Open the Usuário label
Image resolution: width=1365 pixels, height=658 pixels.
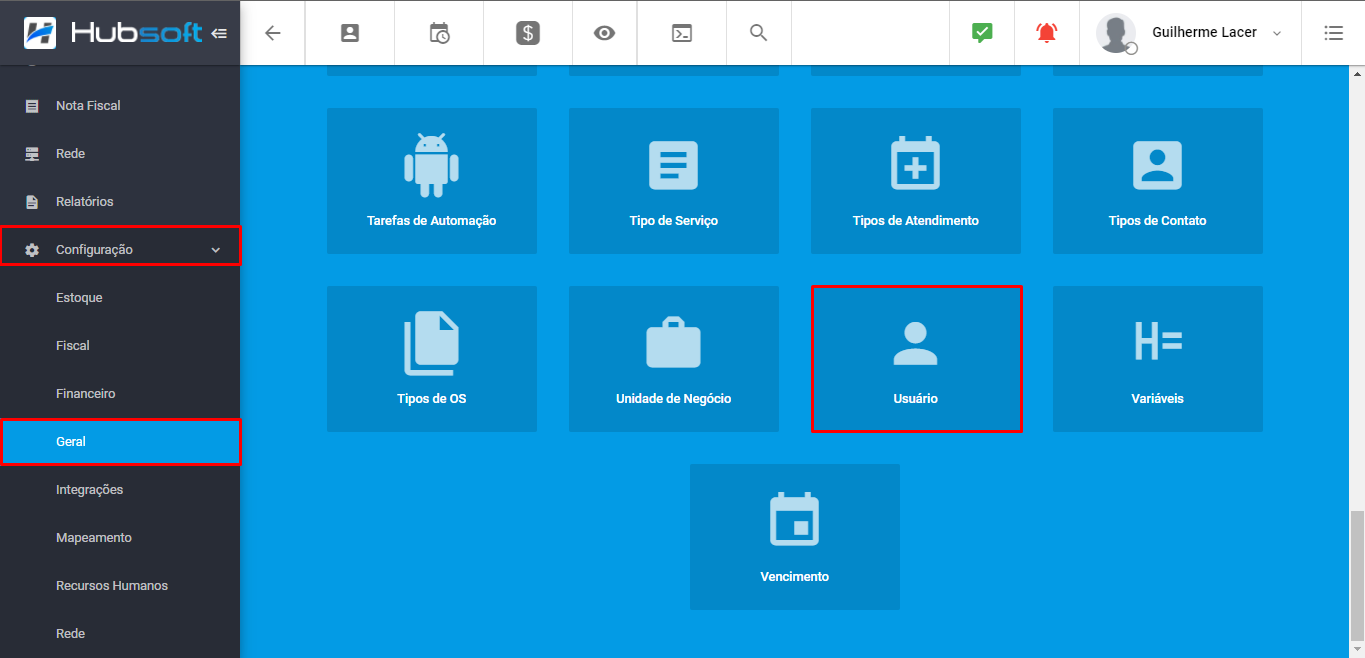(x=916, y=399)
